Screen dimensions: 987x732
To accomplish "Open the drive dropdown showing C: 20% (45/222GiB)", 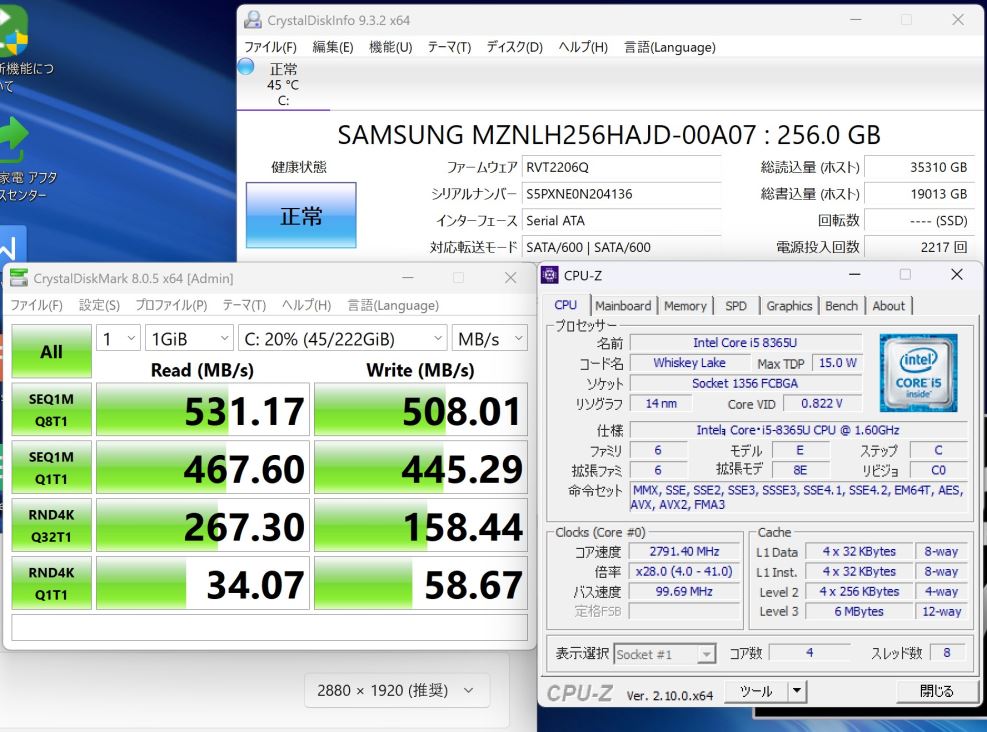I will 342,339.
